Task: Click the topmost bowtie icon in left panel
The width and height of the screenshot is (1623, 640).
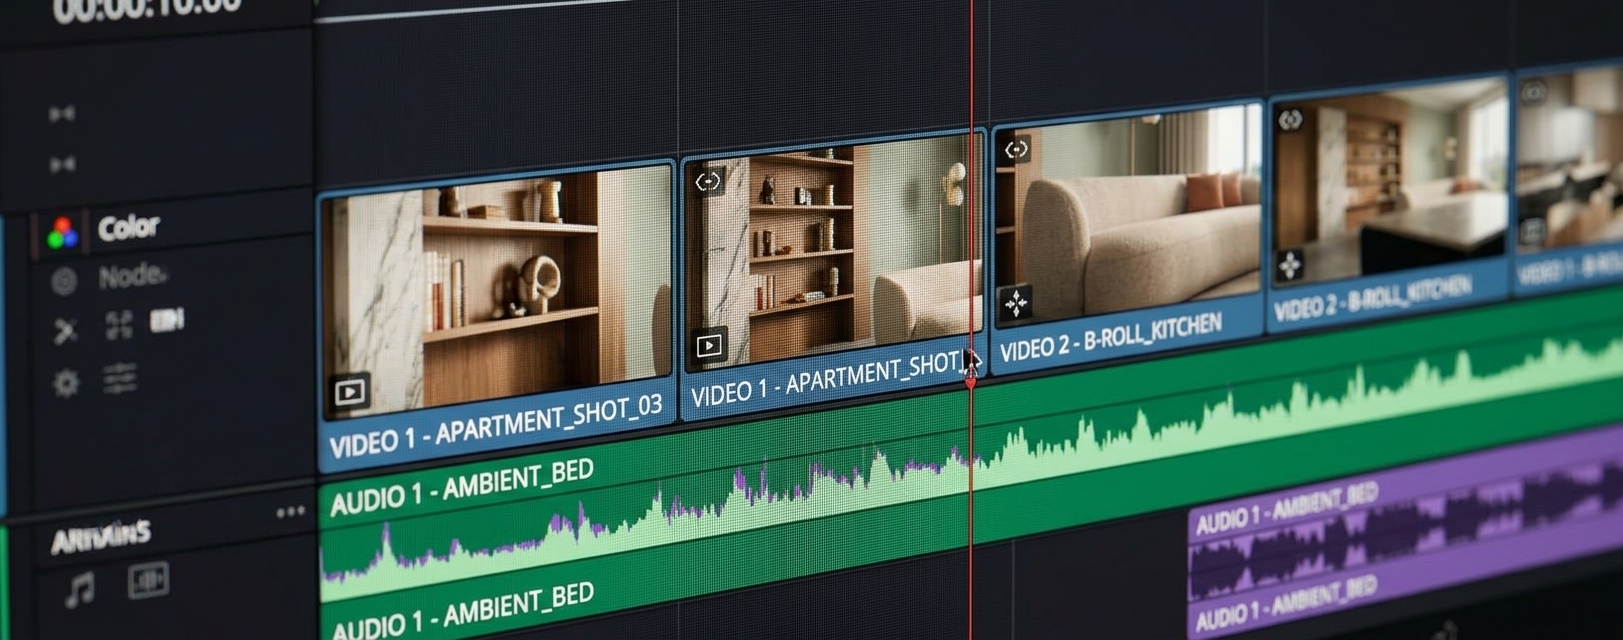Action: pyautogui.click(x=62, y=114)
